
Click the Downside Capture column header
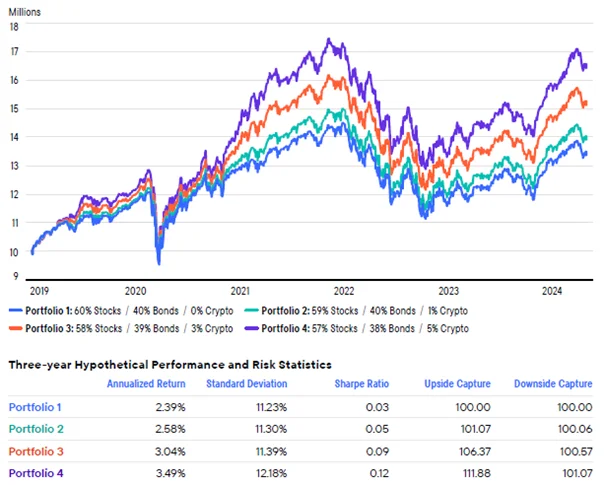pyautogui.click(x=552, y=384)
